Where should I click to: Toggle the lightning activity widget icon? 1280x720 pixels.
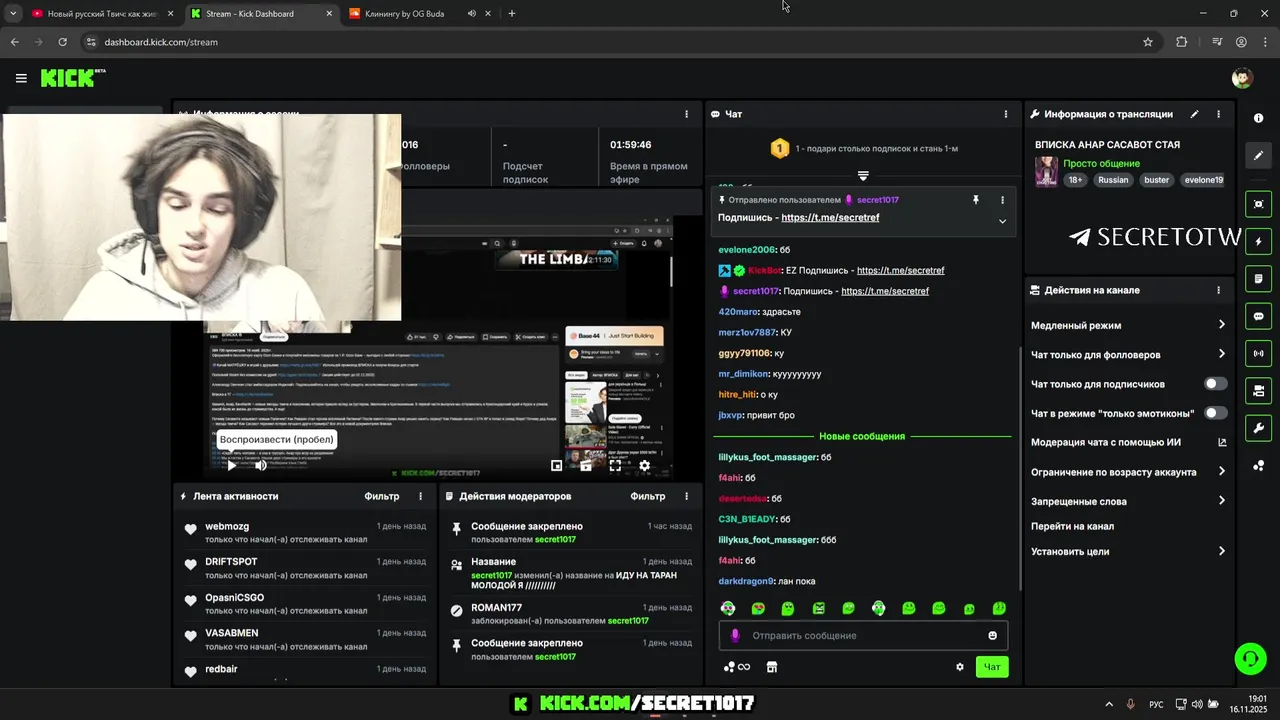pyautogui.click(x=1258, y=242)
